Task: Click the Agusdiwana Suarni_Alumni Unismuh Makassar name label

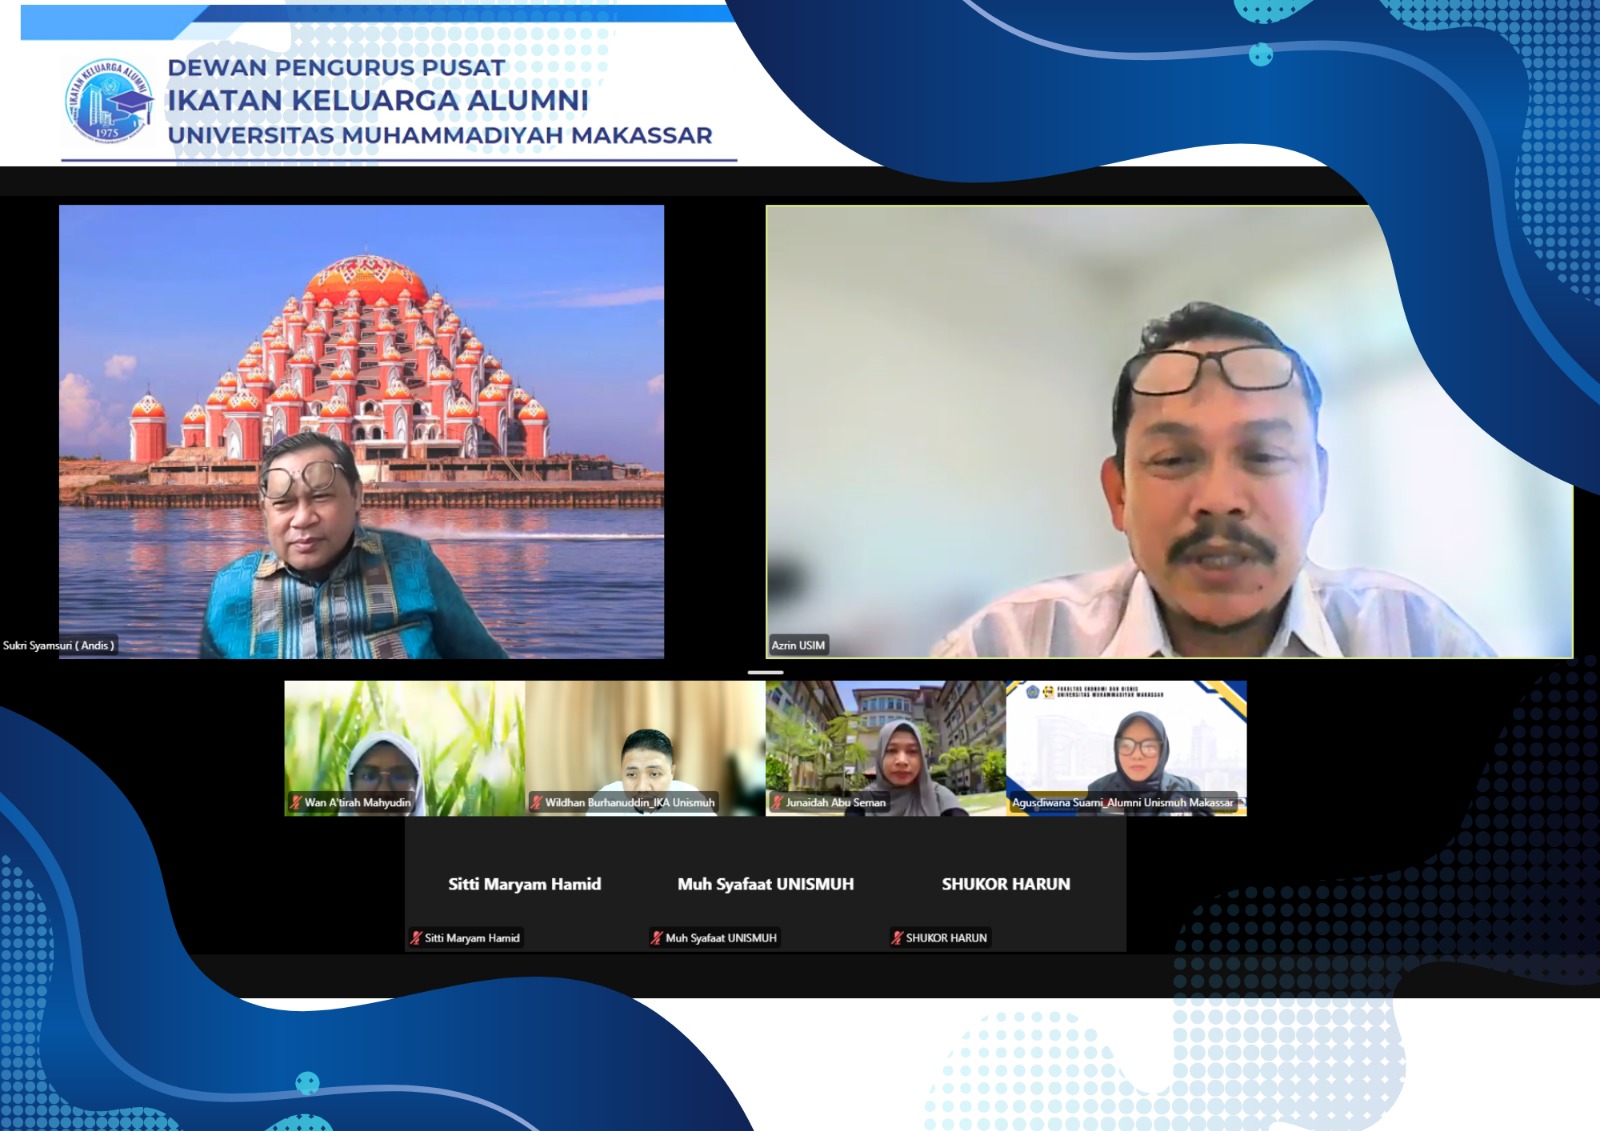Action: 1122,802
